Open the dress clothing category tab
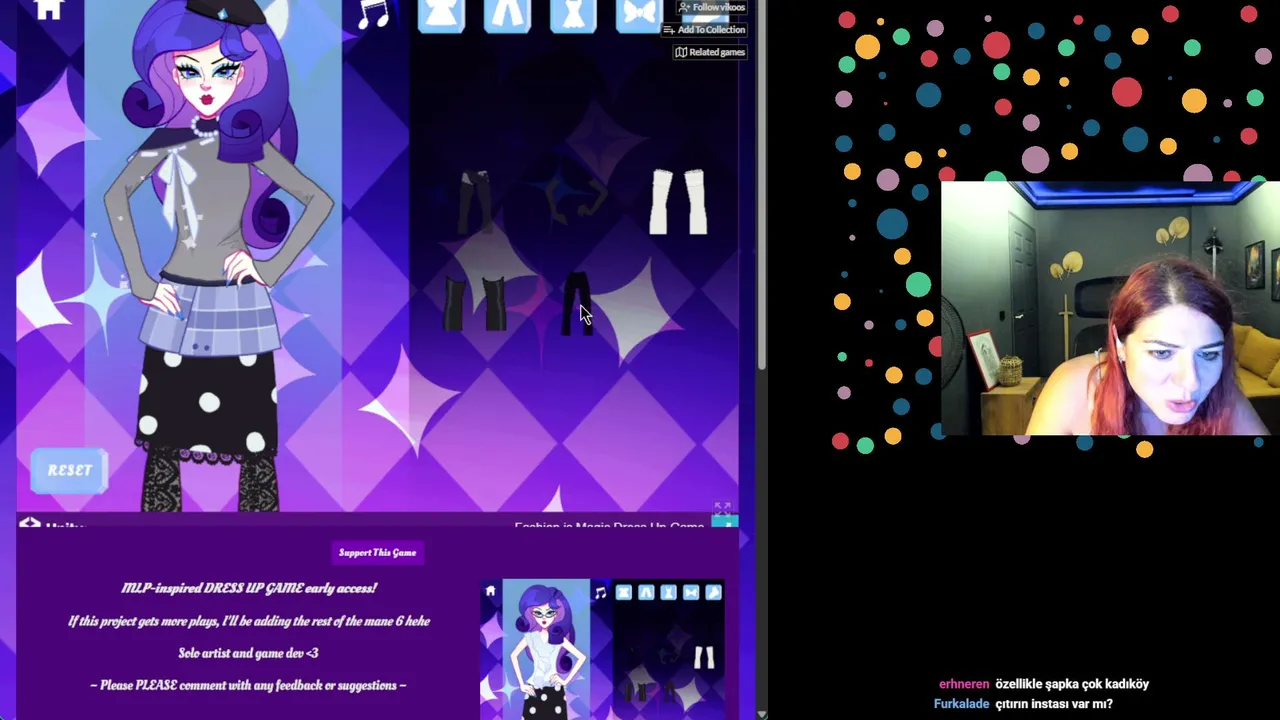1280x720 pixels. tap(573, 15)
